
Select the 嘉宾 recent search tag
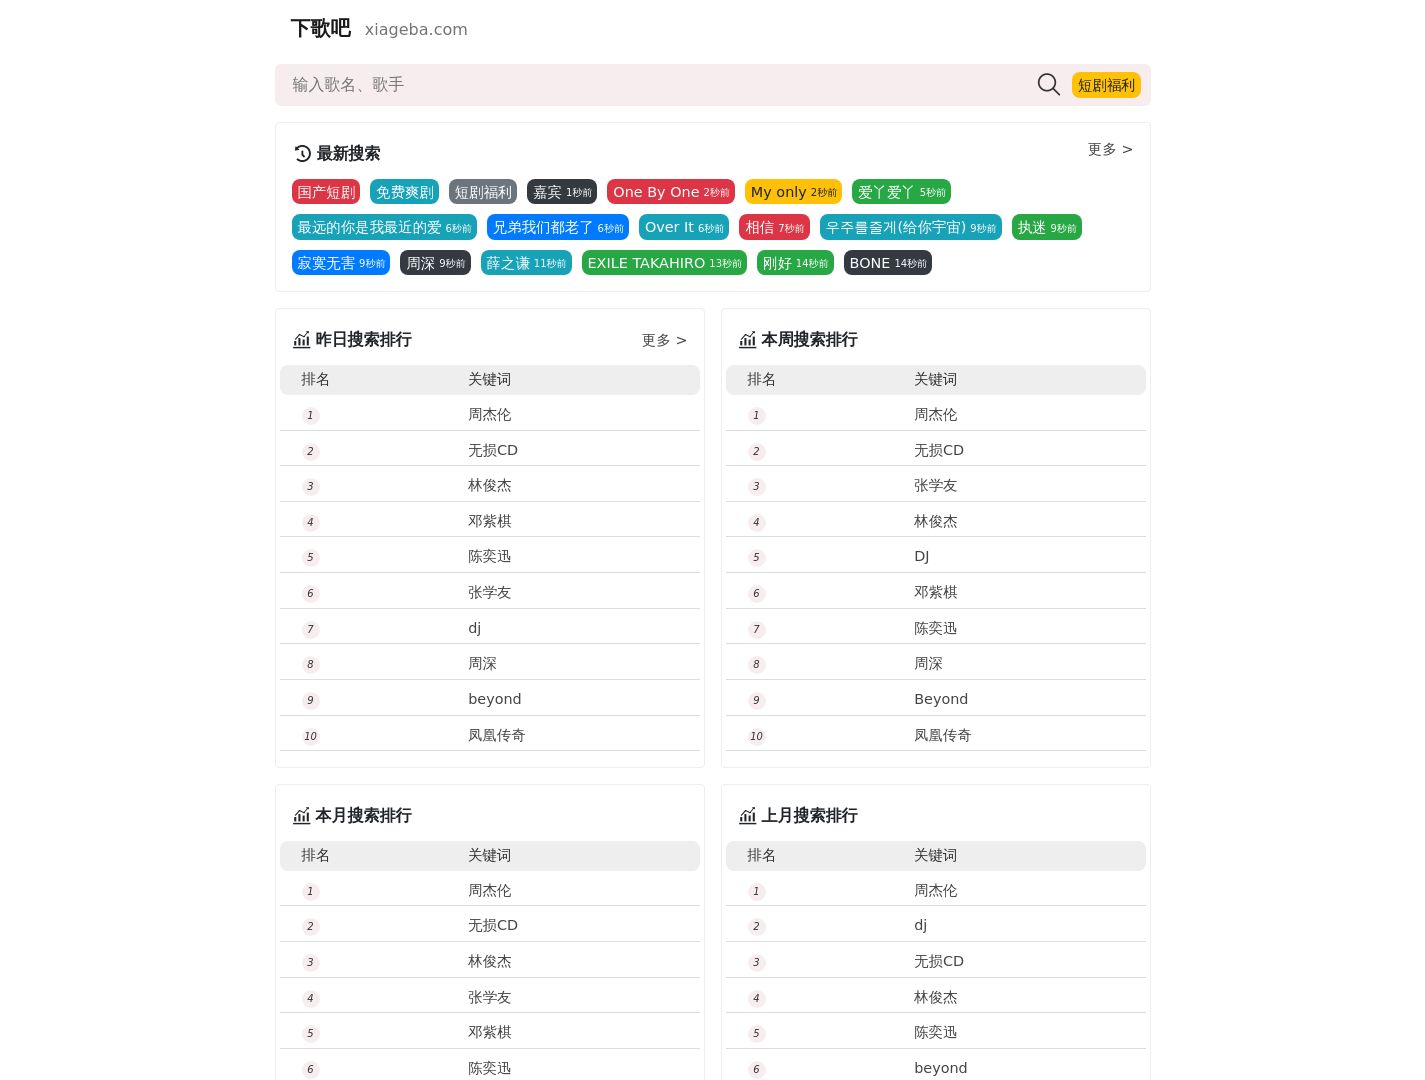point(562,192)
